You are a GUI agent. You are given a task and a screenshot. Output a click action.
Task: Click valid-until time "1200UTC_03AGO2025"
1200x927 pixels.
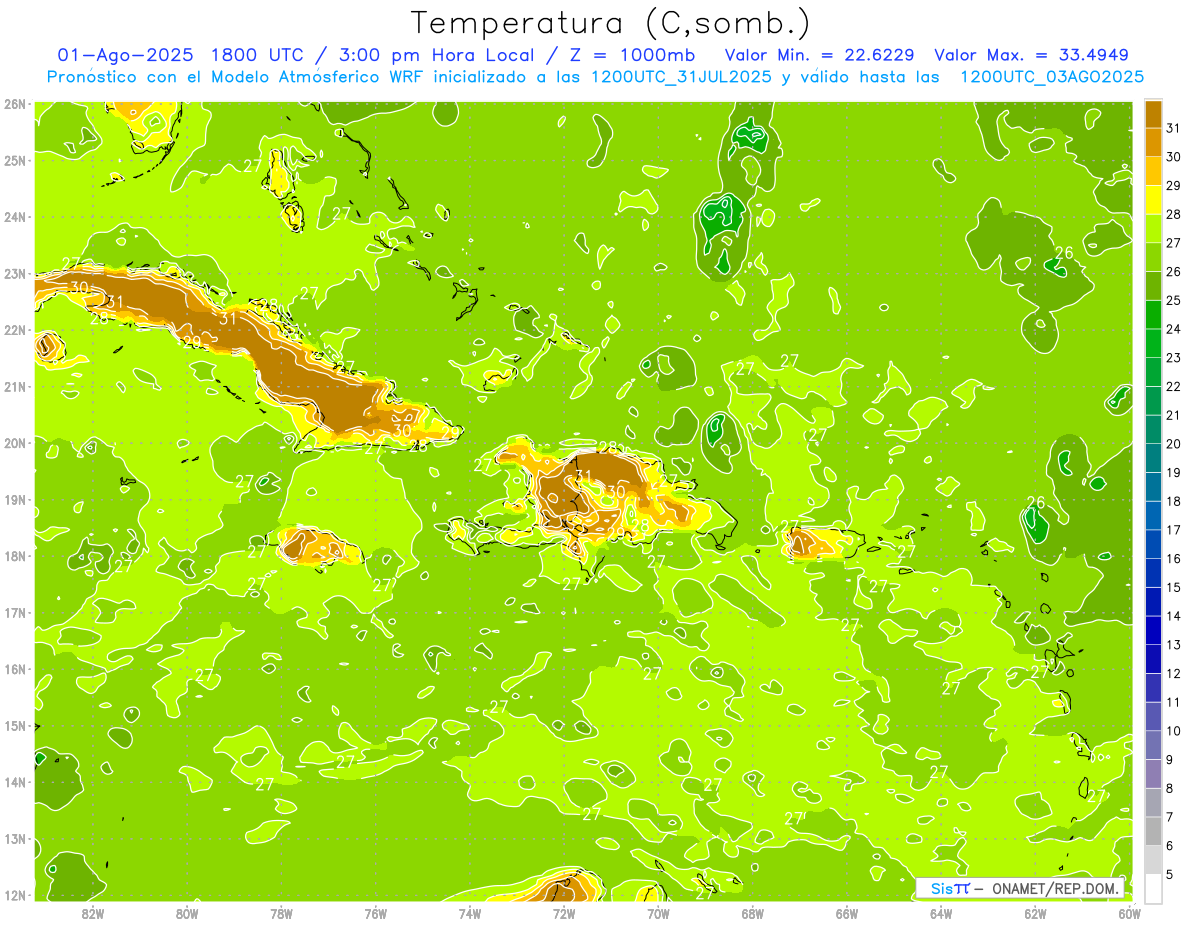(1052, 77)
